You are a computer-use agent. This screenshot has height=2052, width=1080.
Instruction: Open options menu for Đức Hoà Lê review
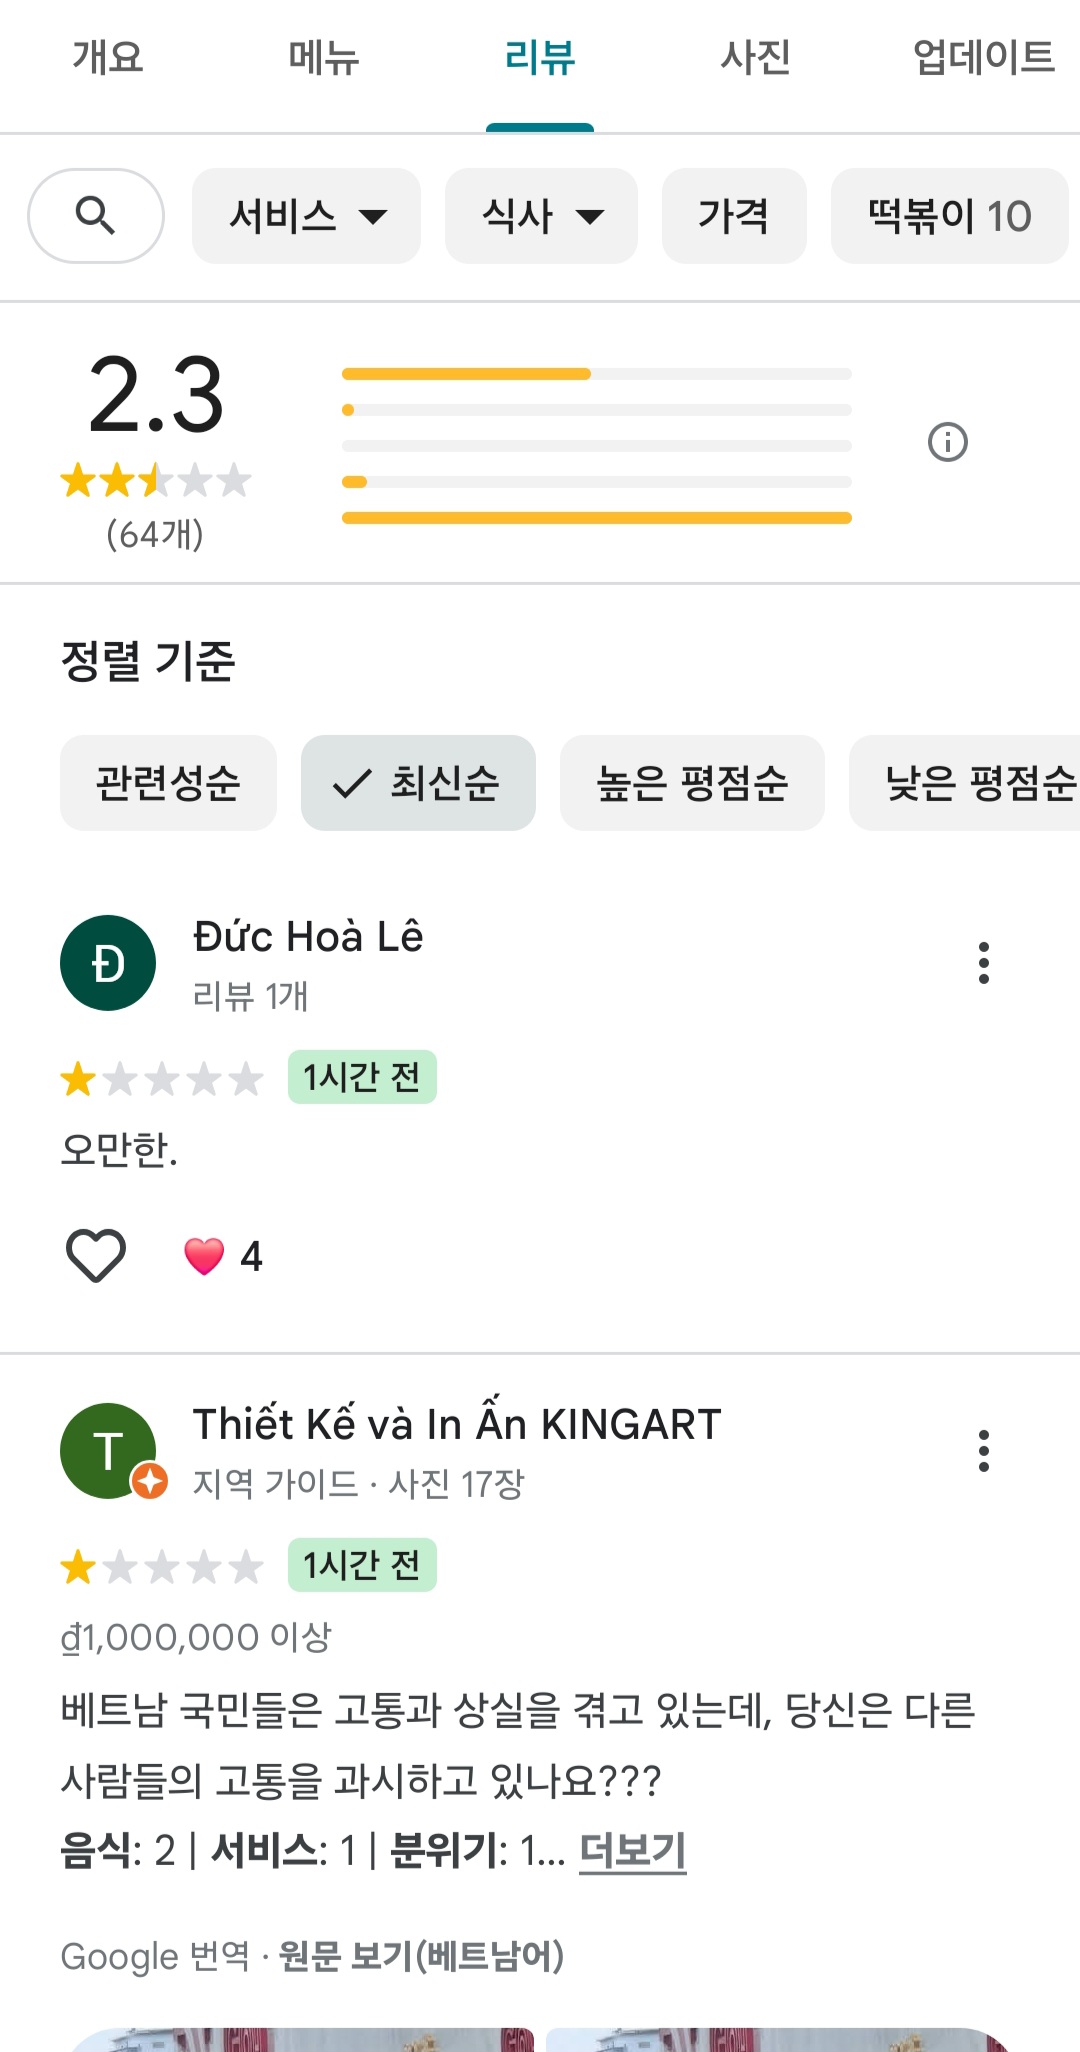point(984,963)
